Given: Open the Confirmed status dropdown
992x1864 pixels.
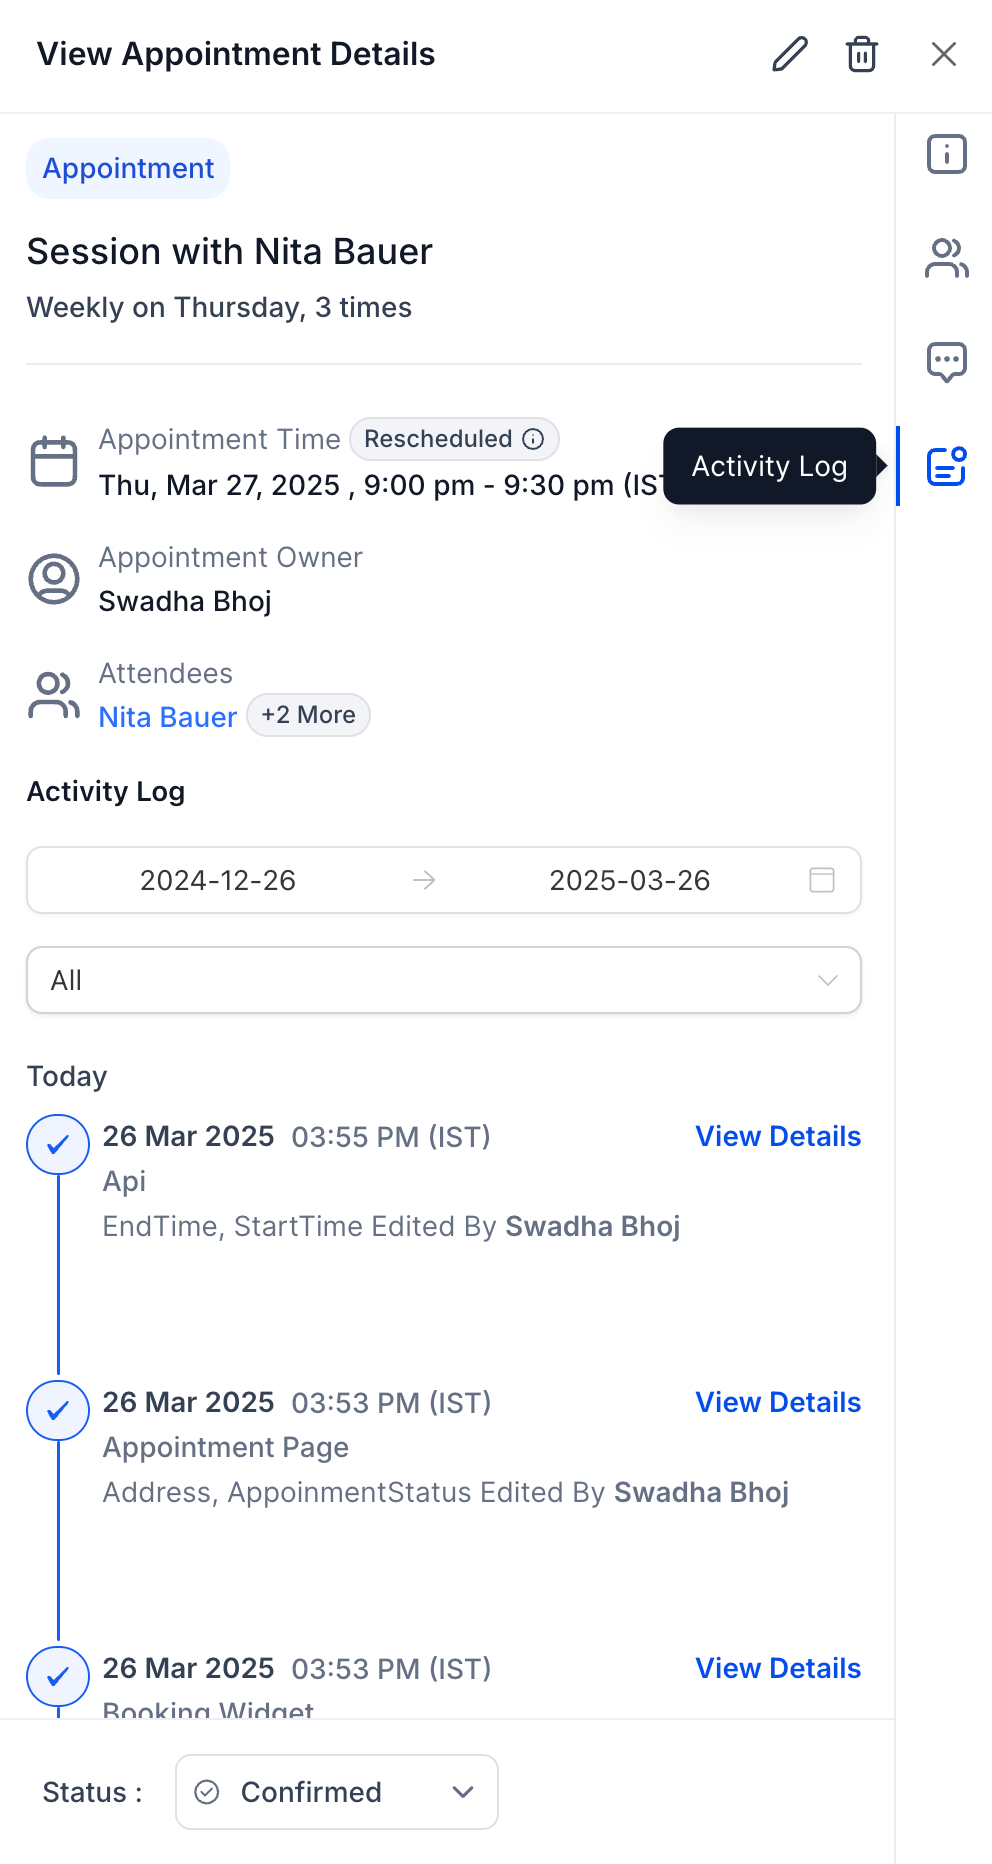Looking at the screenshot, I should pyautogui.click(x=336, y=1792).
